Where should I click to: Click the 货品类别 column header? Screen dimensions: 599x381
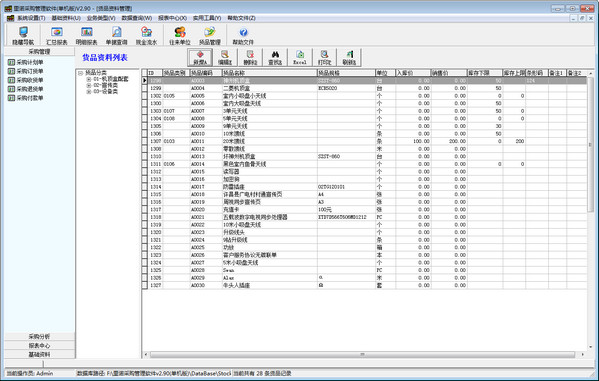tap(176, 73)
